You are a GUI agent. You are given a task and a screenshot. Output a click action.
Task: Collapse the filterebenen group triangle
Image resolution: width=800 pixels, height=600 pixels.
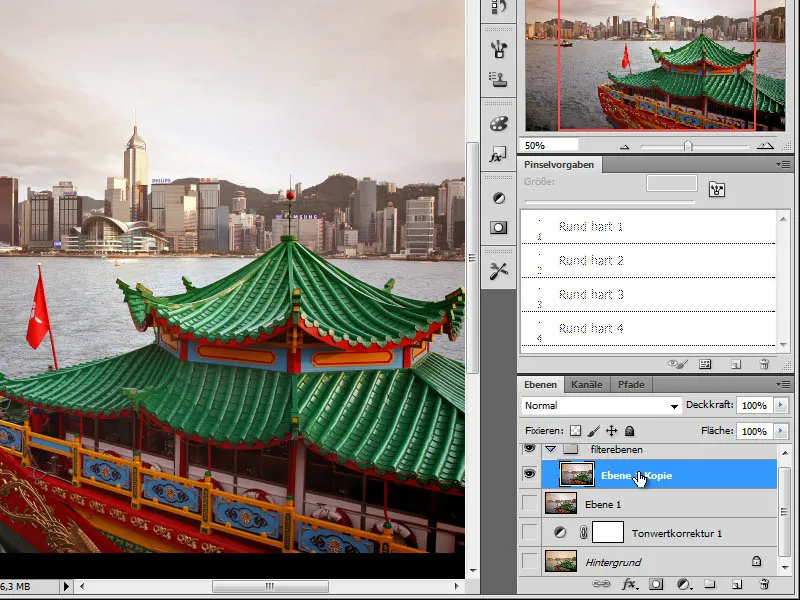pos(550,450)
